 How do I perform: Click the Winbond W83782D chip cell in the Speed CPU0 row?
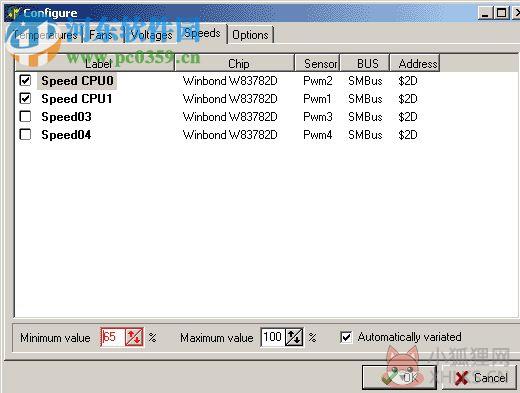[x=230, y=81]
